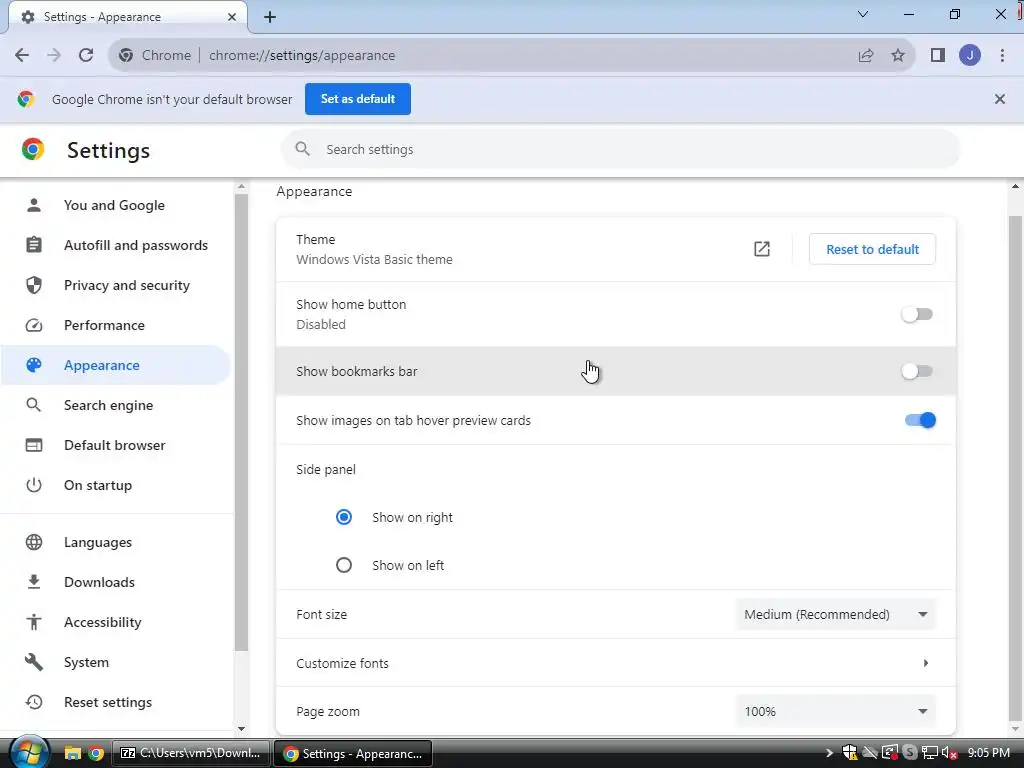
Task: Go back using the browser back arrow
Action: click(x=22, y=56)
